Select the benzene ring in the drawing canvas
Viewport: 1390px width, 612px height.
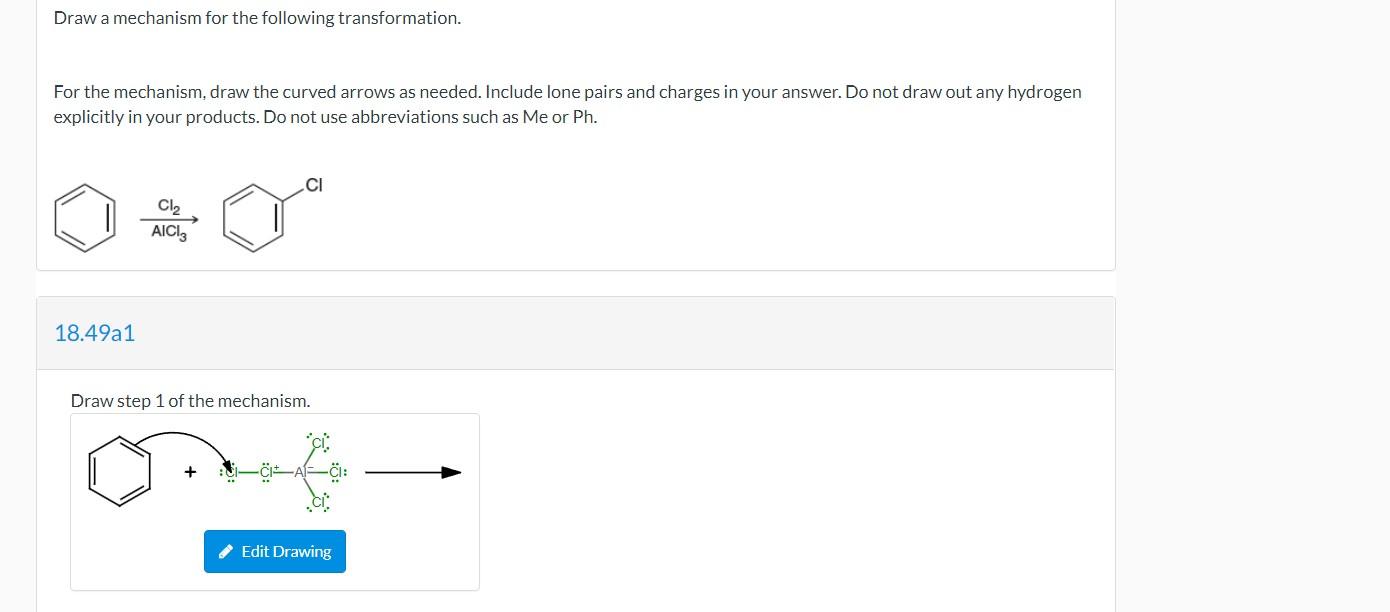pos(120,471)
